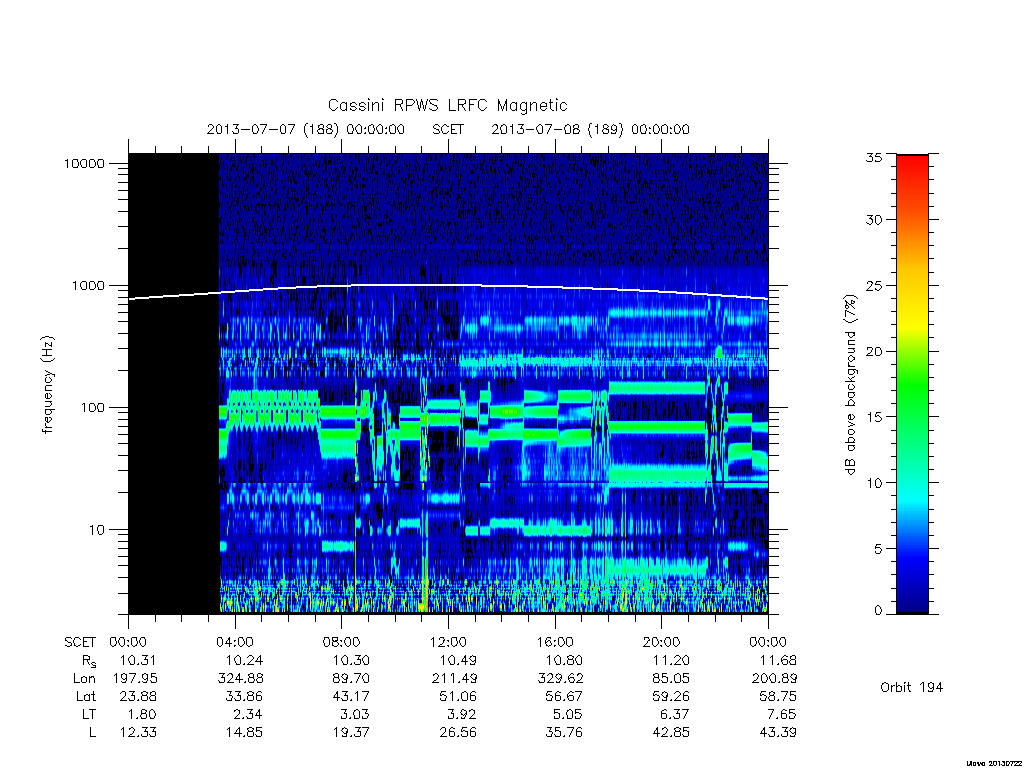Click the latitude value 59.26
This screenshot has width=1024, height=768.
click(x=671, y=697)
